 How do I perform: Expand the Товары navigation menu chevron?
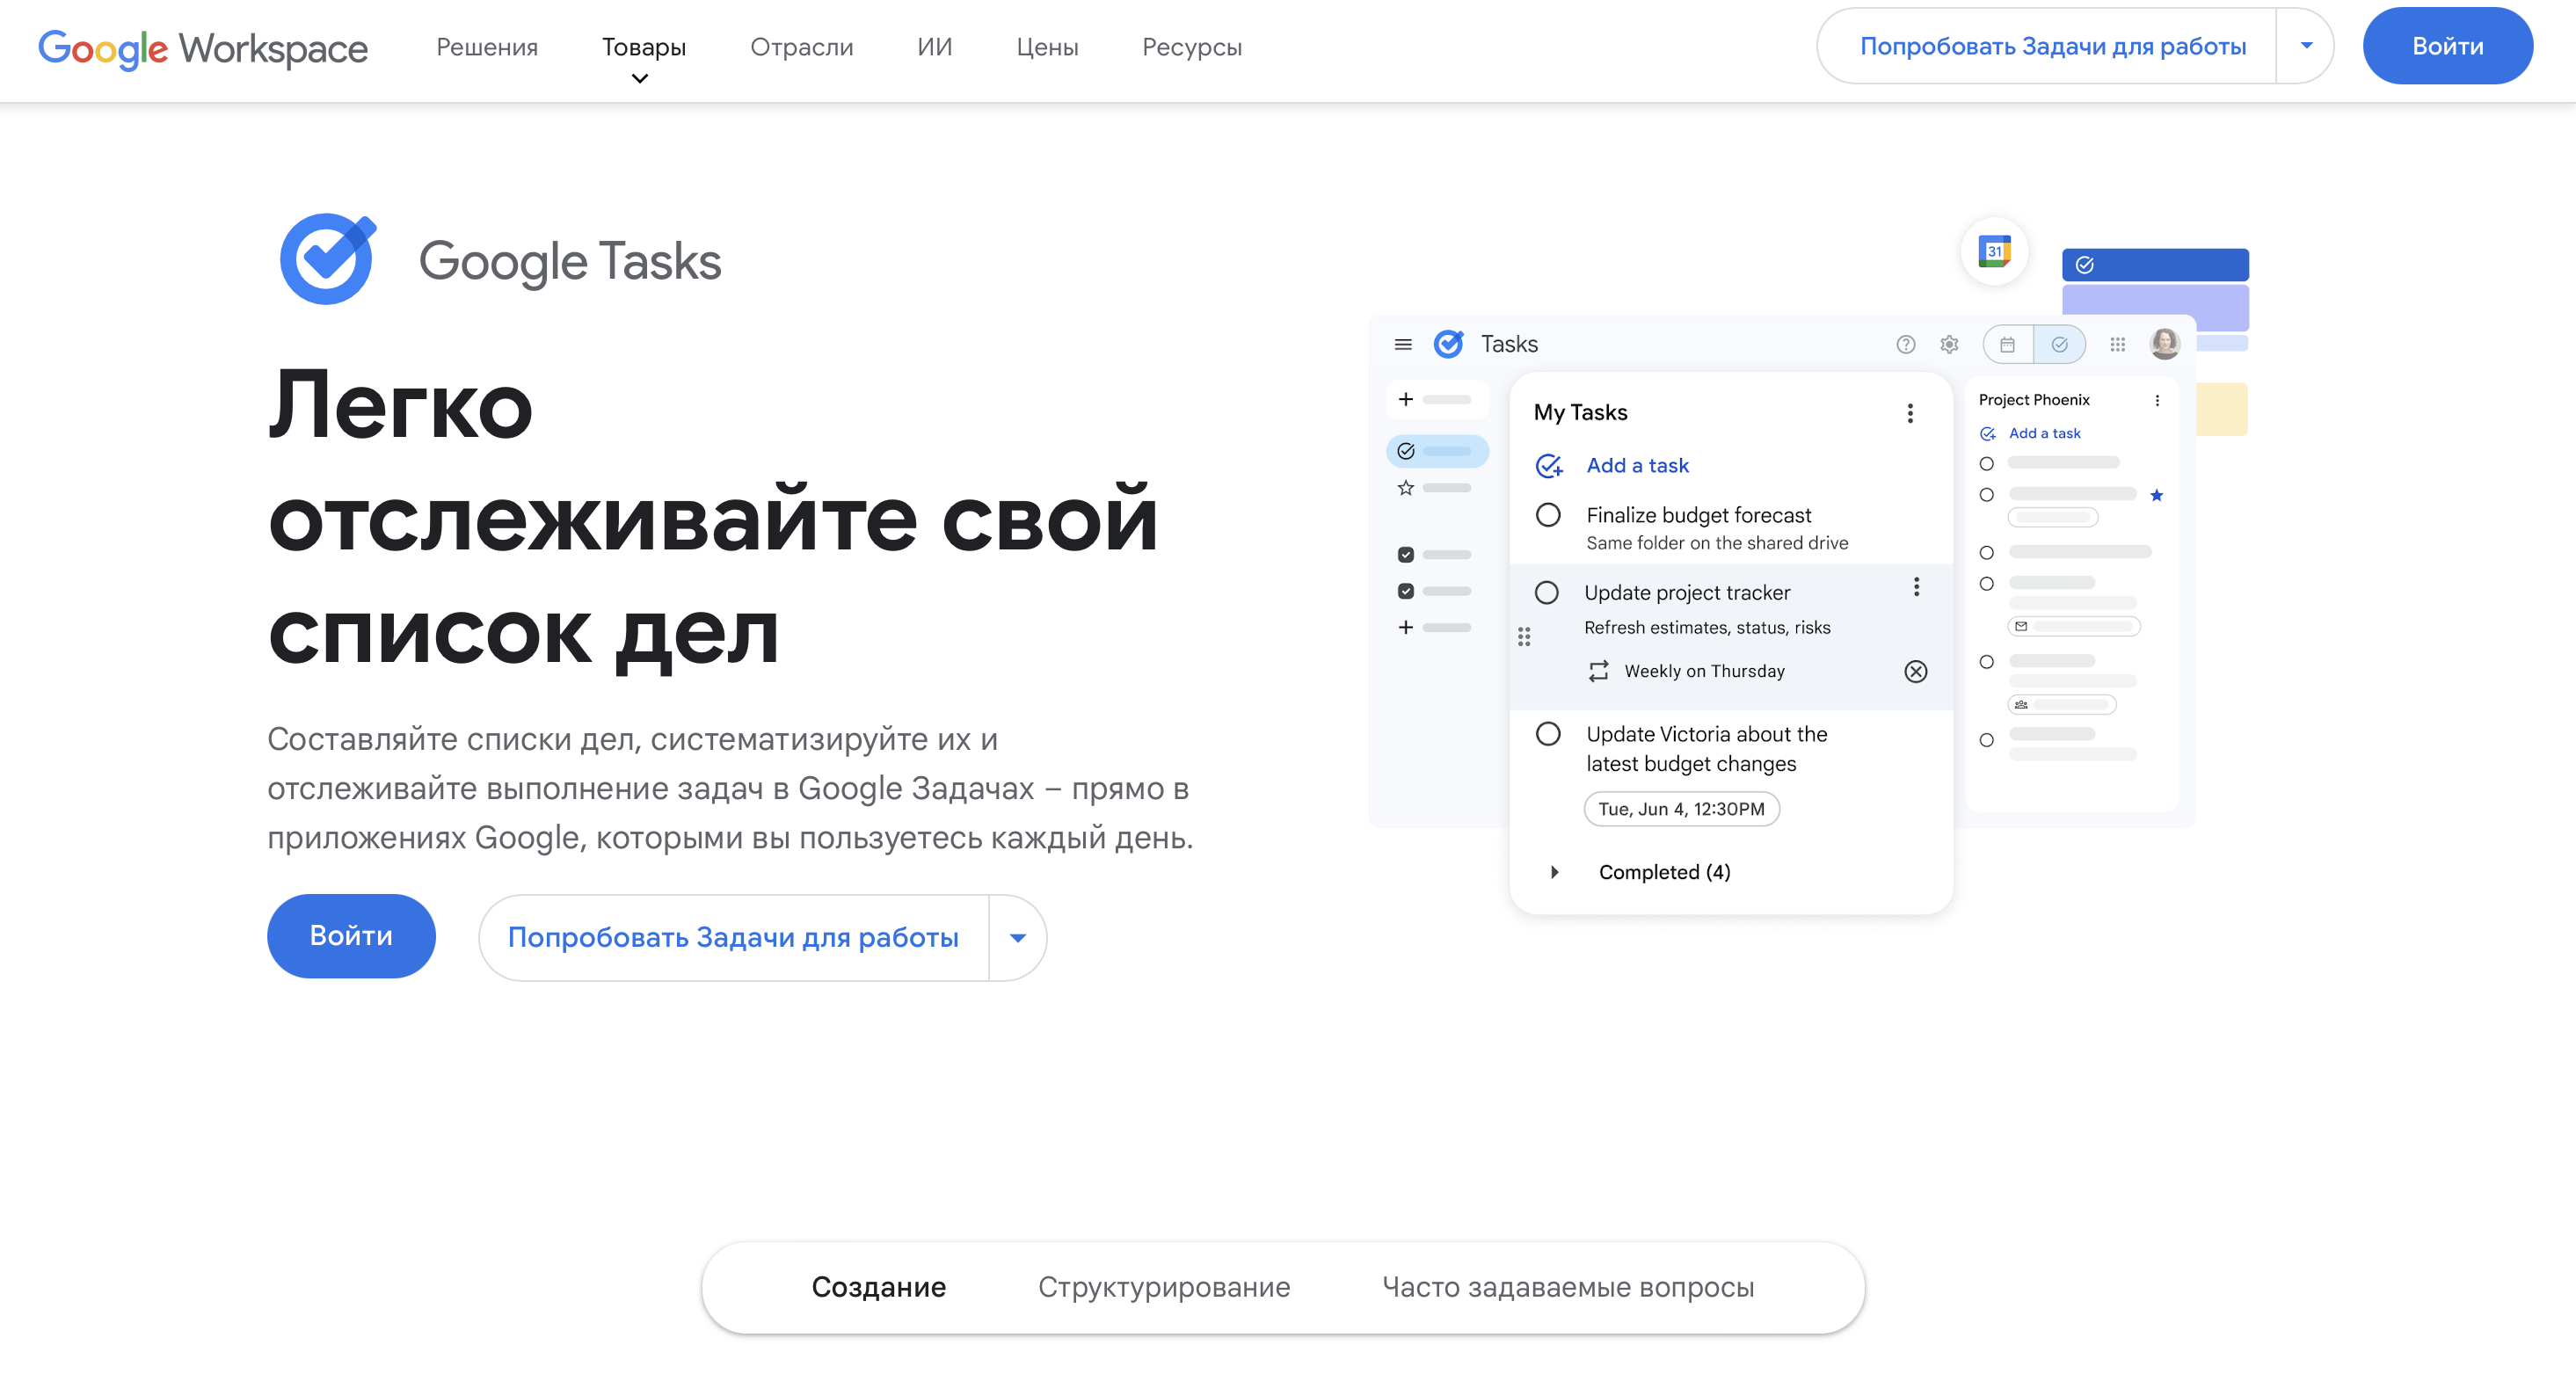(640, 78)
